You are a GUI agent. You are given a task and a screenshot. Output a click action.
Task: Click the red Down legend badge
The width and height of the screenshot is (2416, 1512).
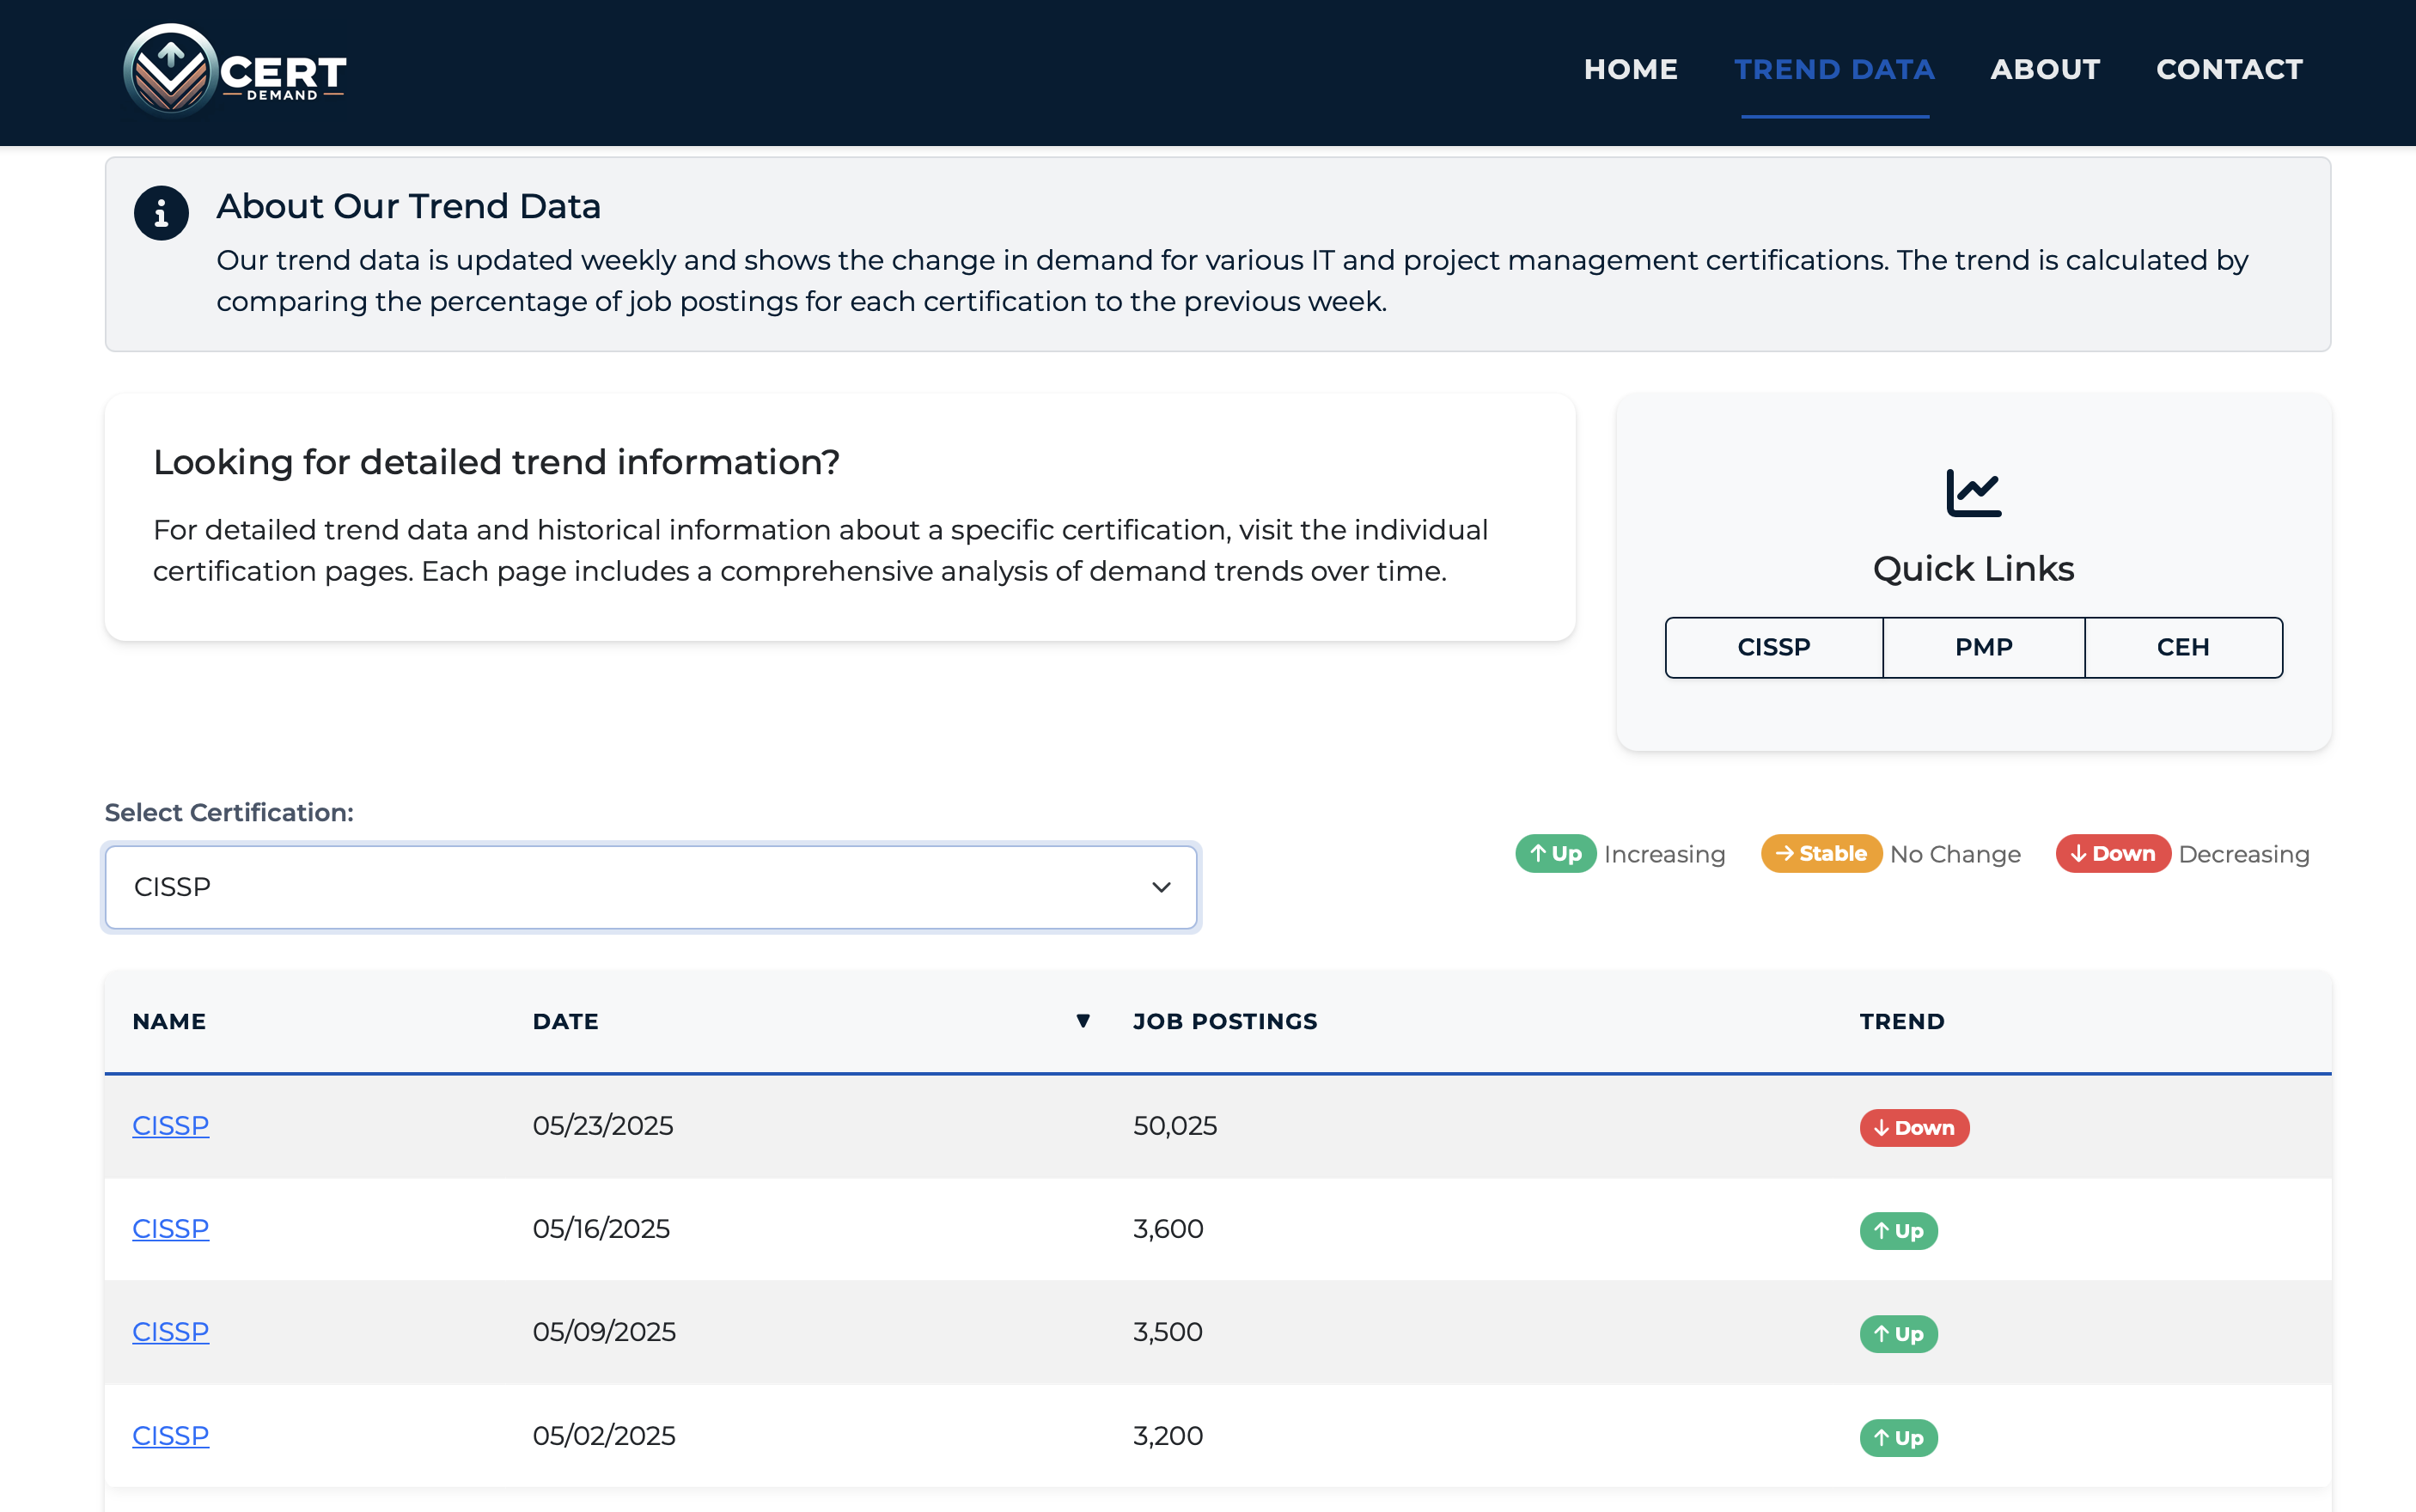[x=2112, y=854]
